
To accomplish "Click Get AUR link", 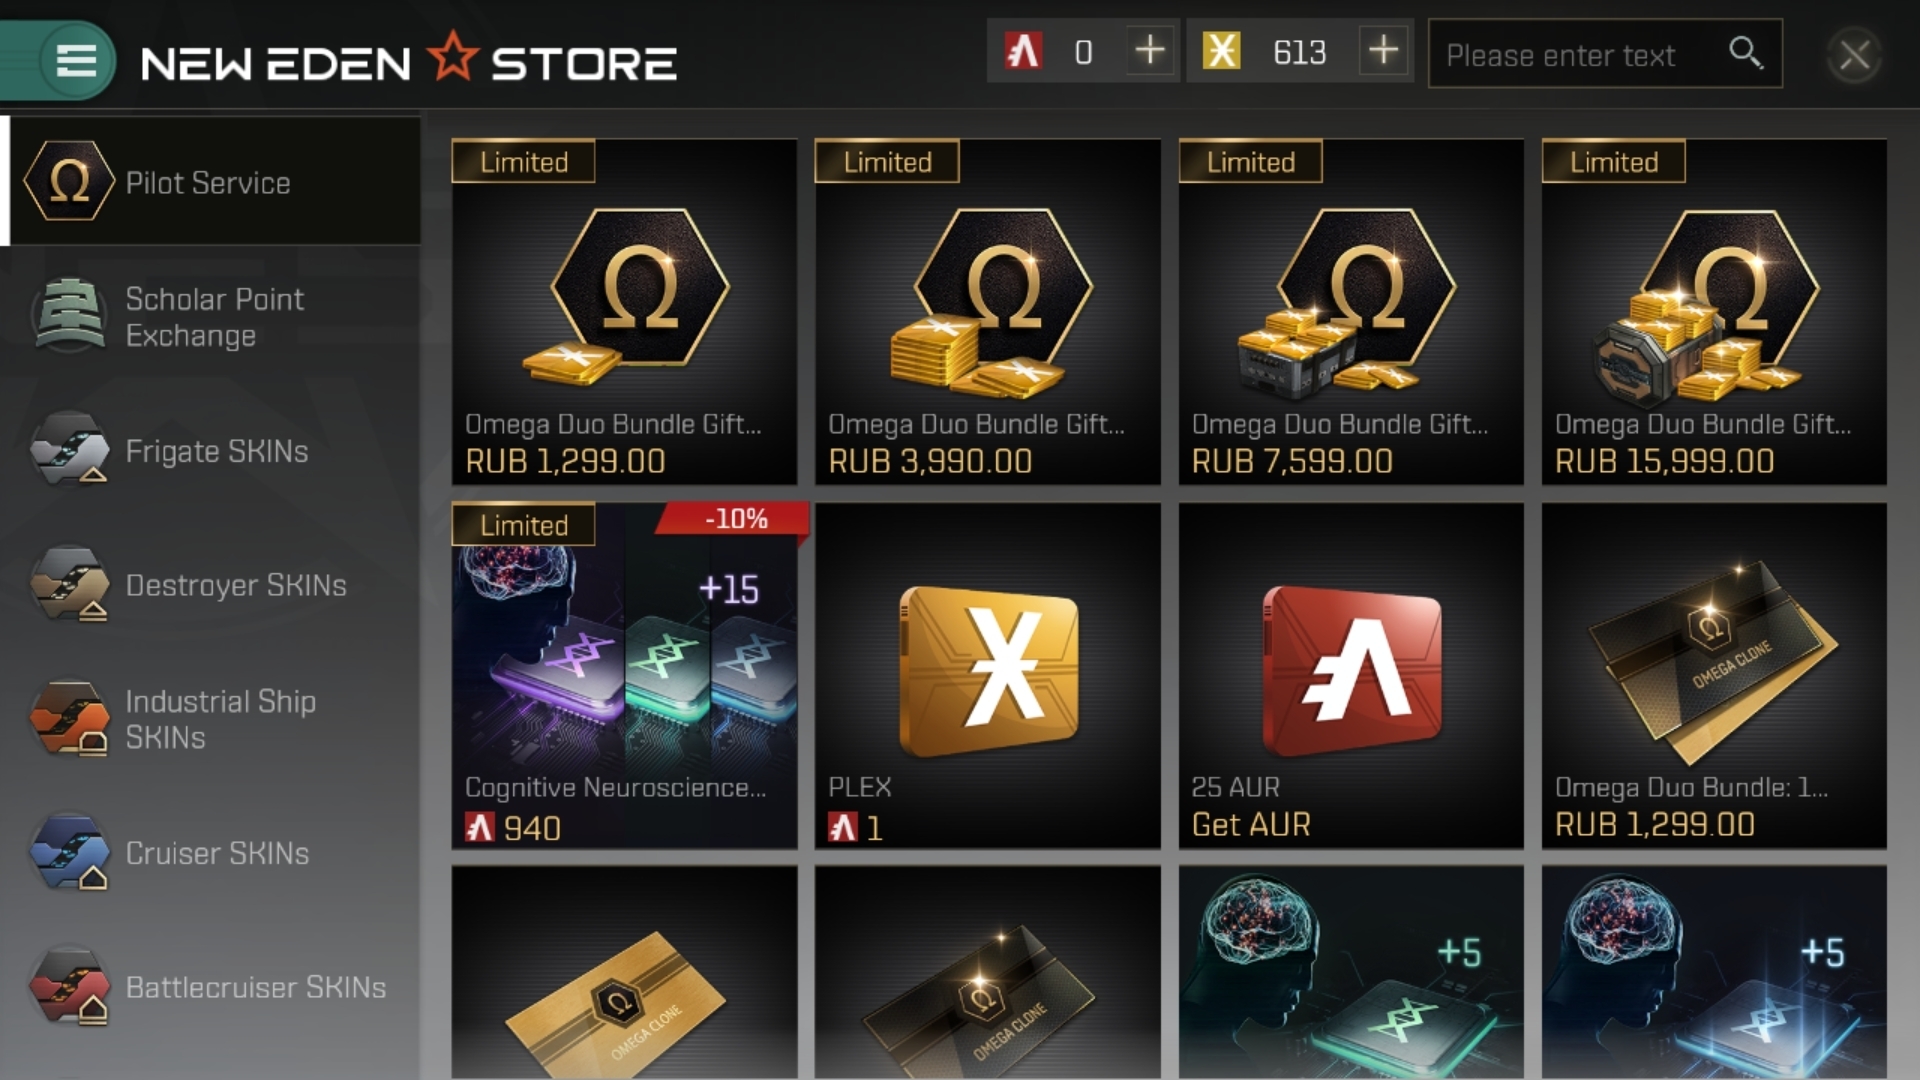I will point(1251,824).
